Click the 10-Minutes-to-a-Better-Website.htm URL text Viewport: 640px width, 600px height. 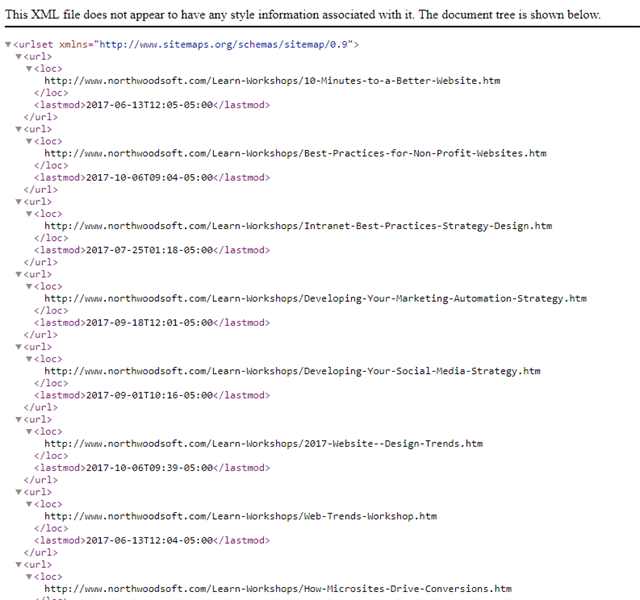(x=272, y=81)
